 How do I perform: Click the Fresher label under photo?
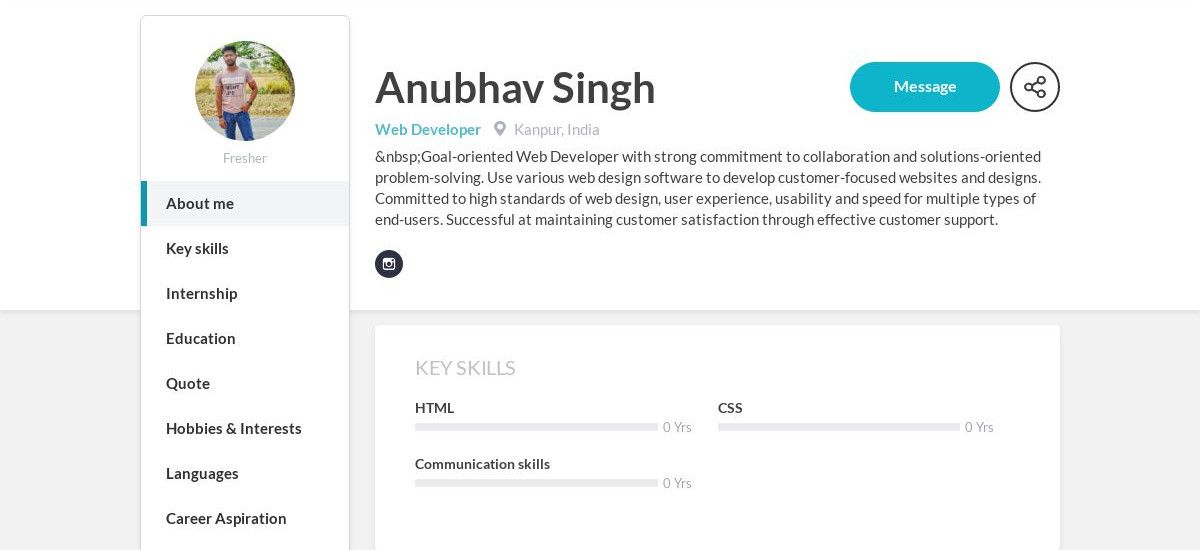click(x=245, y=158)
